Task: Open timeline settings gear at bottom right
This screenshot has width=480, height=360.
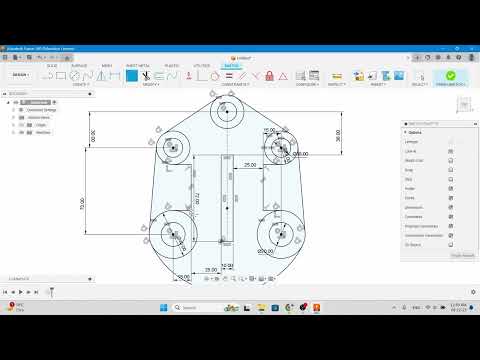Action: tap(473, 292)
